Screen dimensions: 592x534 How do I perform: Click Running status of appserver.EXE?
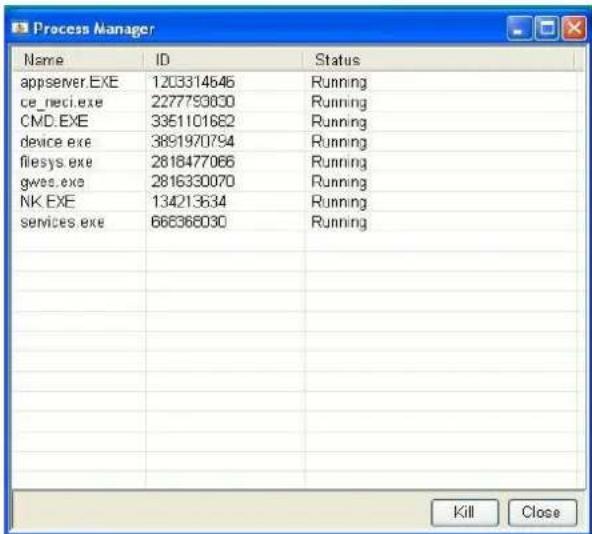[339, 83]
